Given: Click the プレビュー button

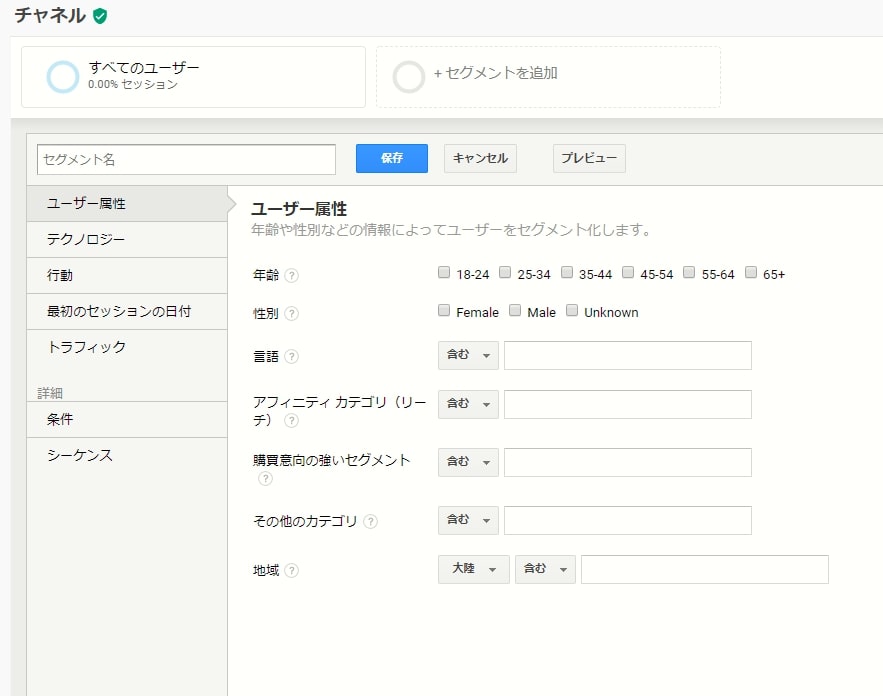Looking at the screenshot, I should [589, 158].
